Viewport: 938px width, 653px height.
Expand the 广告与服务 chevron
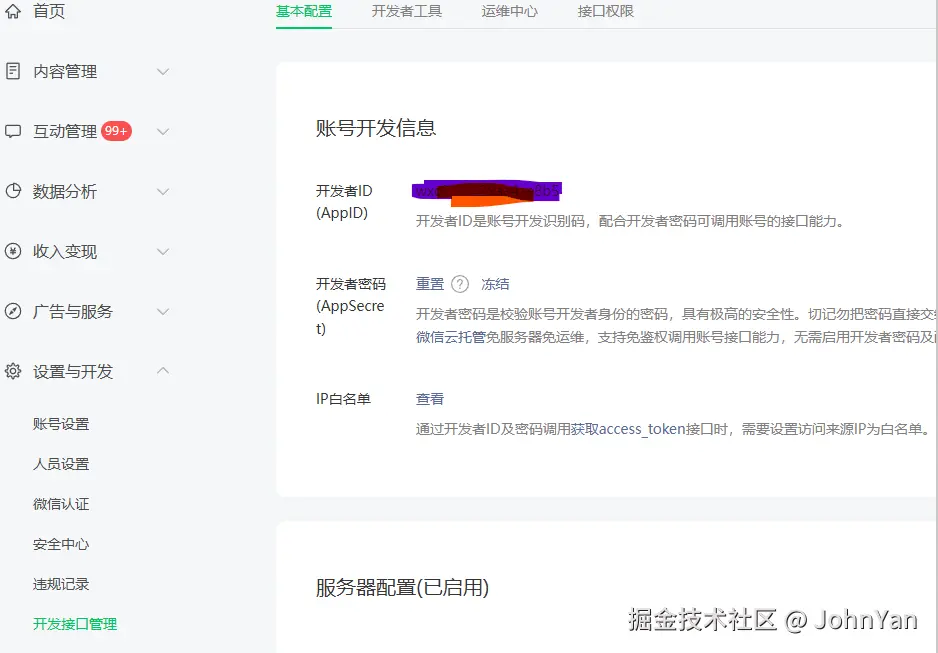pyautogui.click(x=163, y=312)
